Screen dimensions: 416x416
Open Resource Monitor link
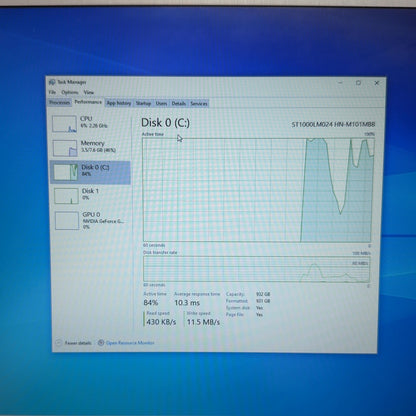(130, 343)
